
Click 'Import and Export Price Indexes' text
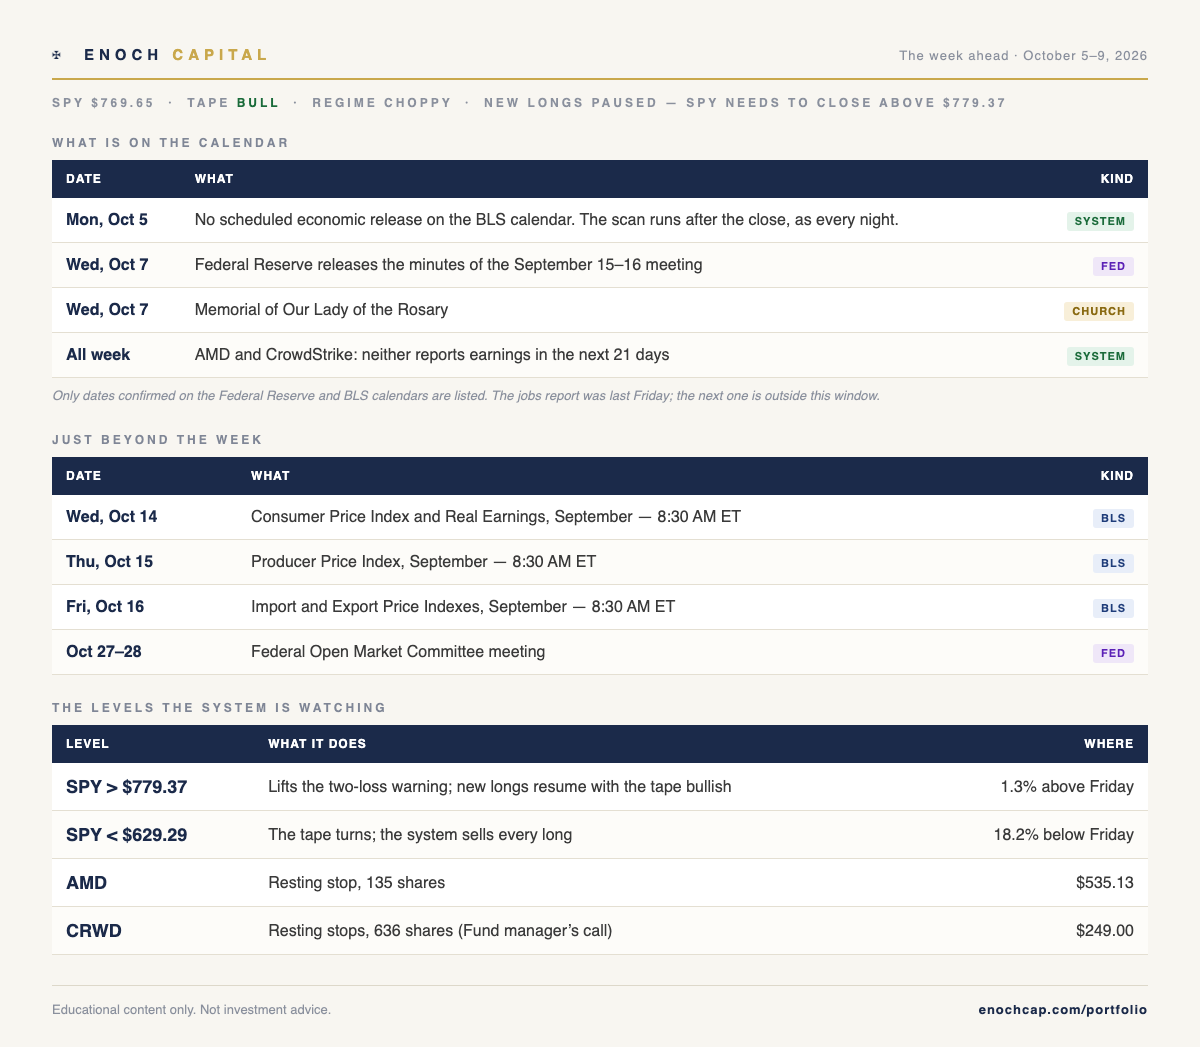click(463, 607)
